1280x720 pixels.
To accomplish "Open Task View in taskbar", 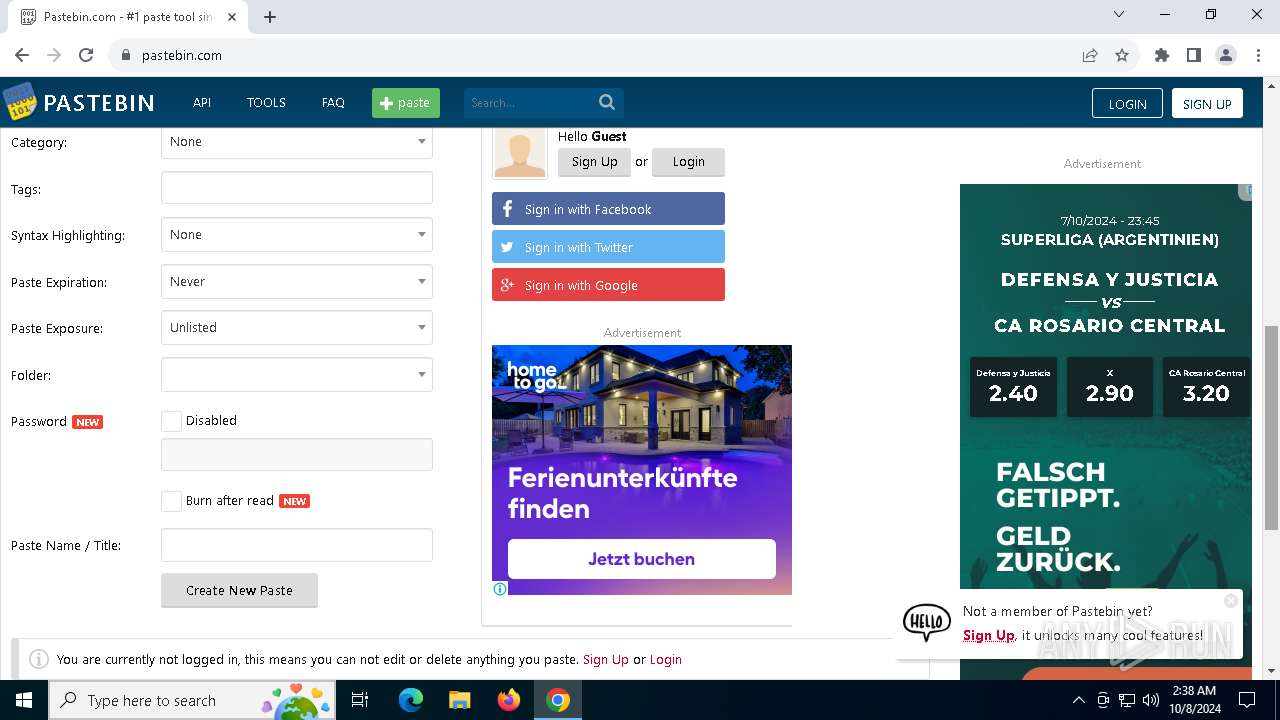I will (x=360, y=700).
